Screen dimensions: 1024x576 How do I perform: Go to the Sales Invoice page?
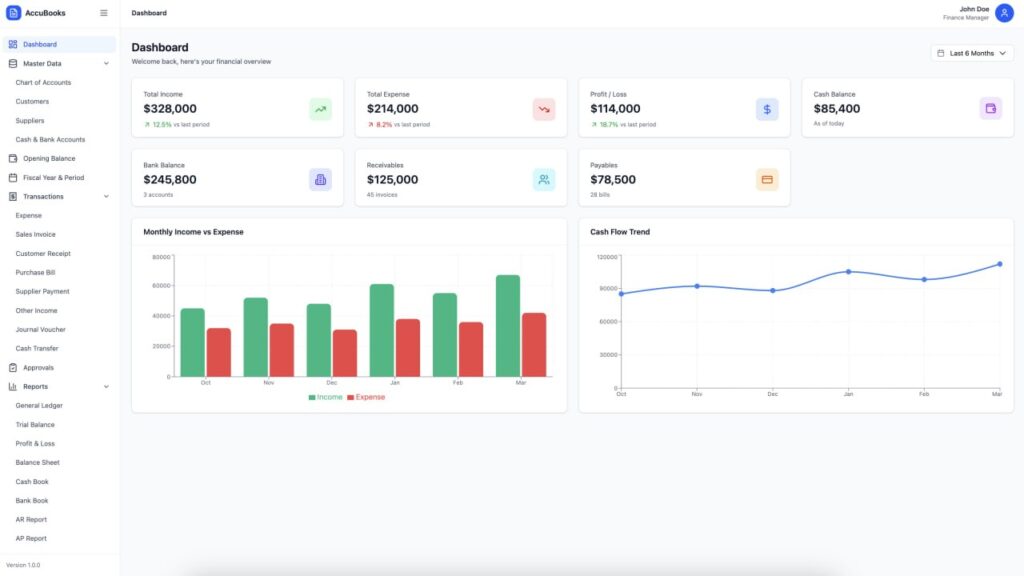point(35,234)
